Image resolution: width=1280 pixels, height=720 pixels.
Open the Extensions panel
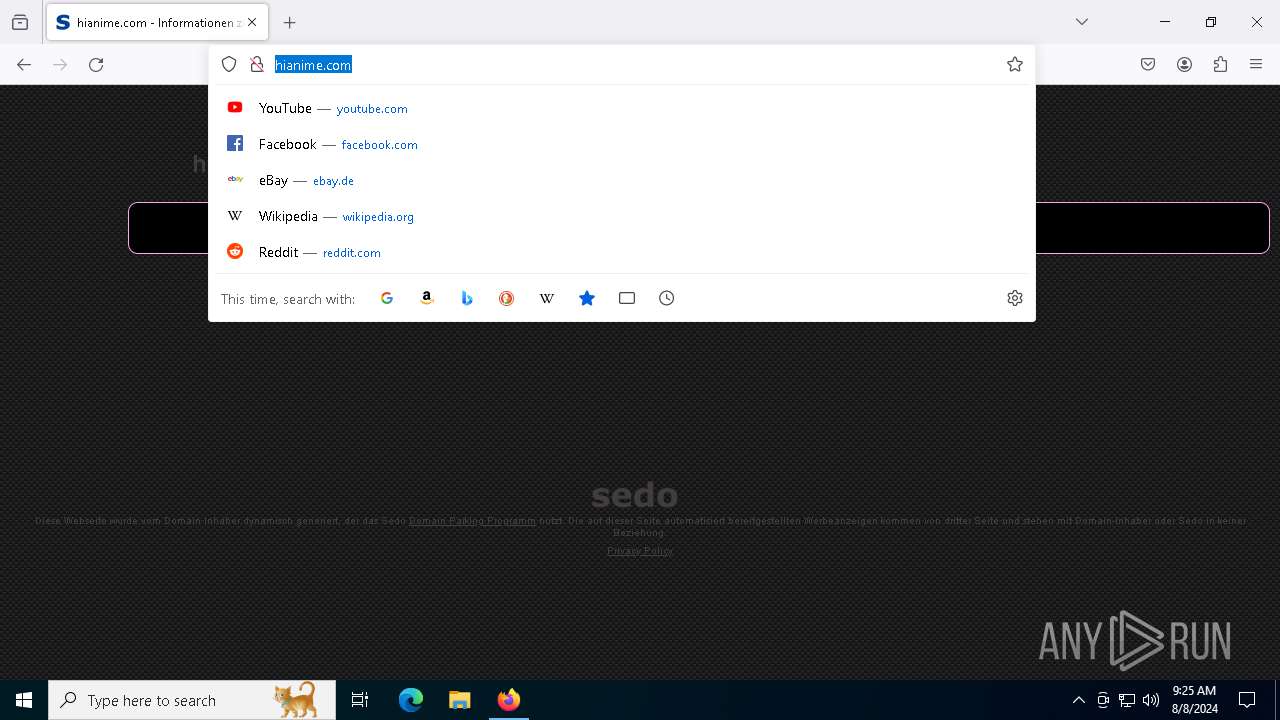1220,65
